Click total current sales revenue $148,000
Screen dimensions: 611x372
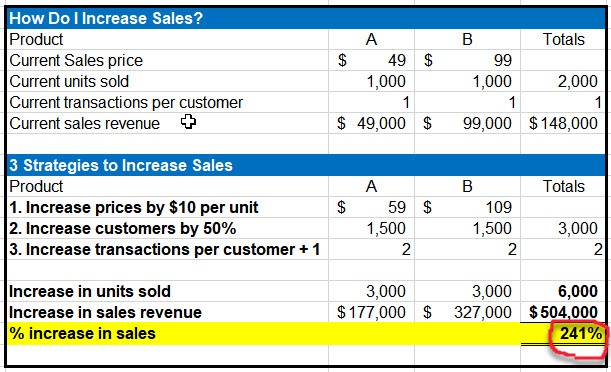[x=563, y=123]
